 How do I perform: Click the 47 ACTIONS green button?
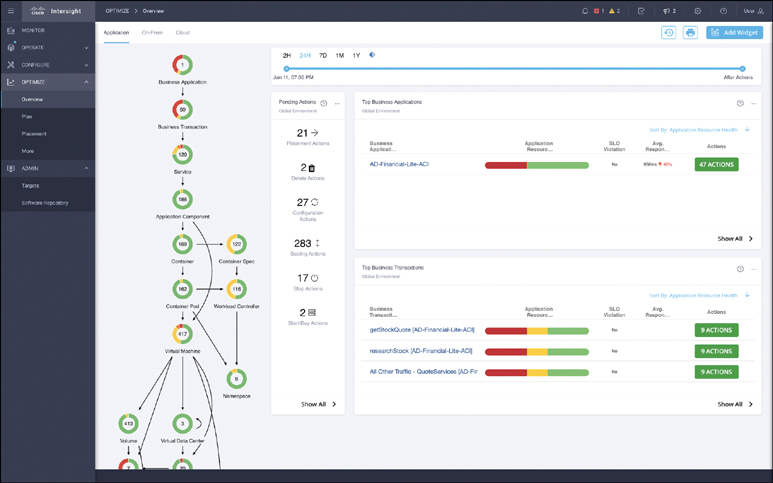[x=716, y=164]
